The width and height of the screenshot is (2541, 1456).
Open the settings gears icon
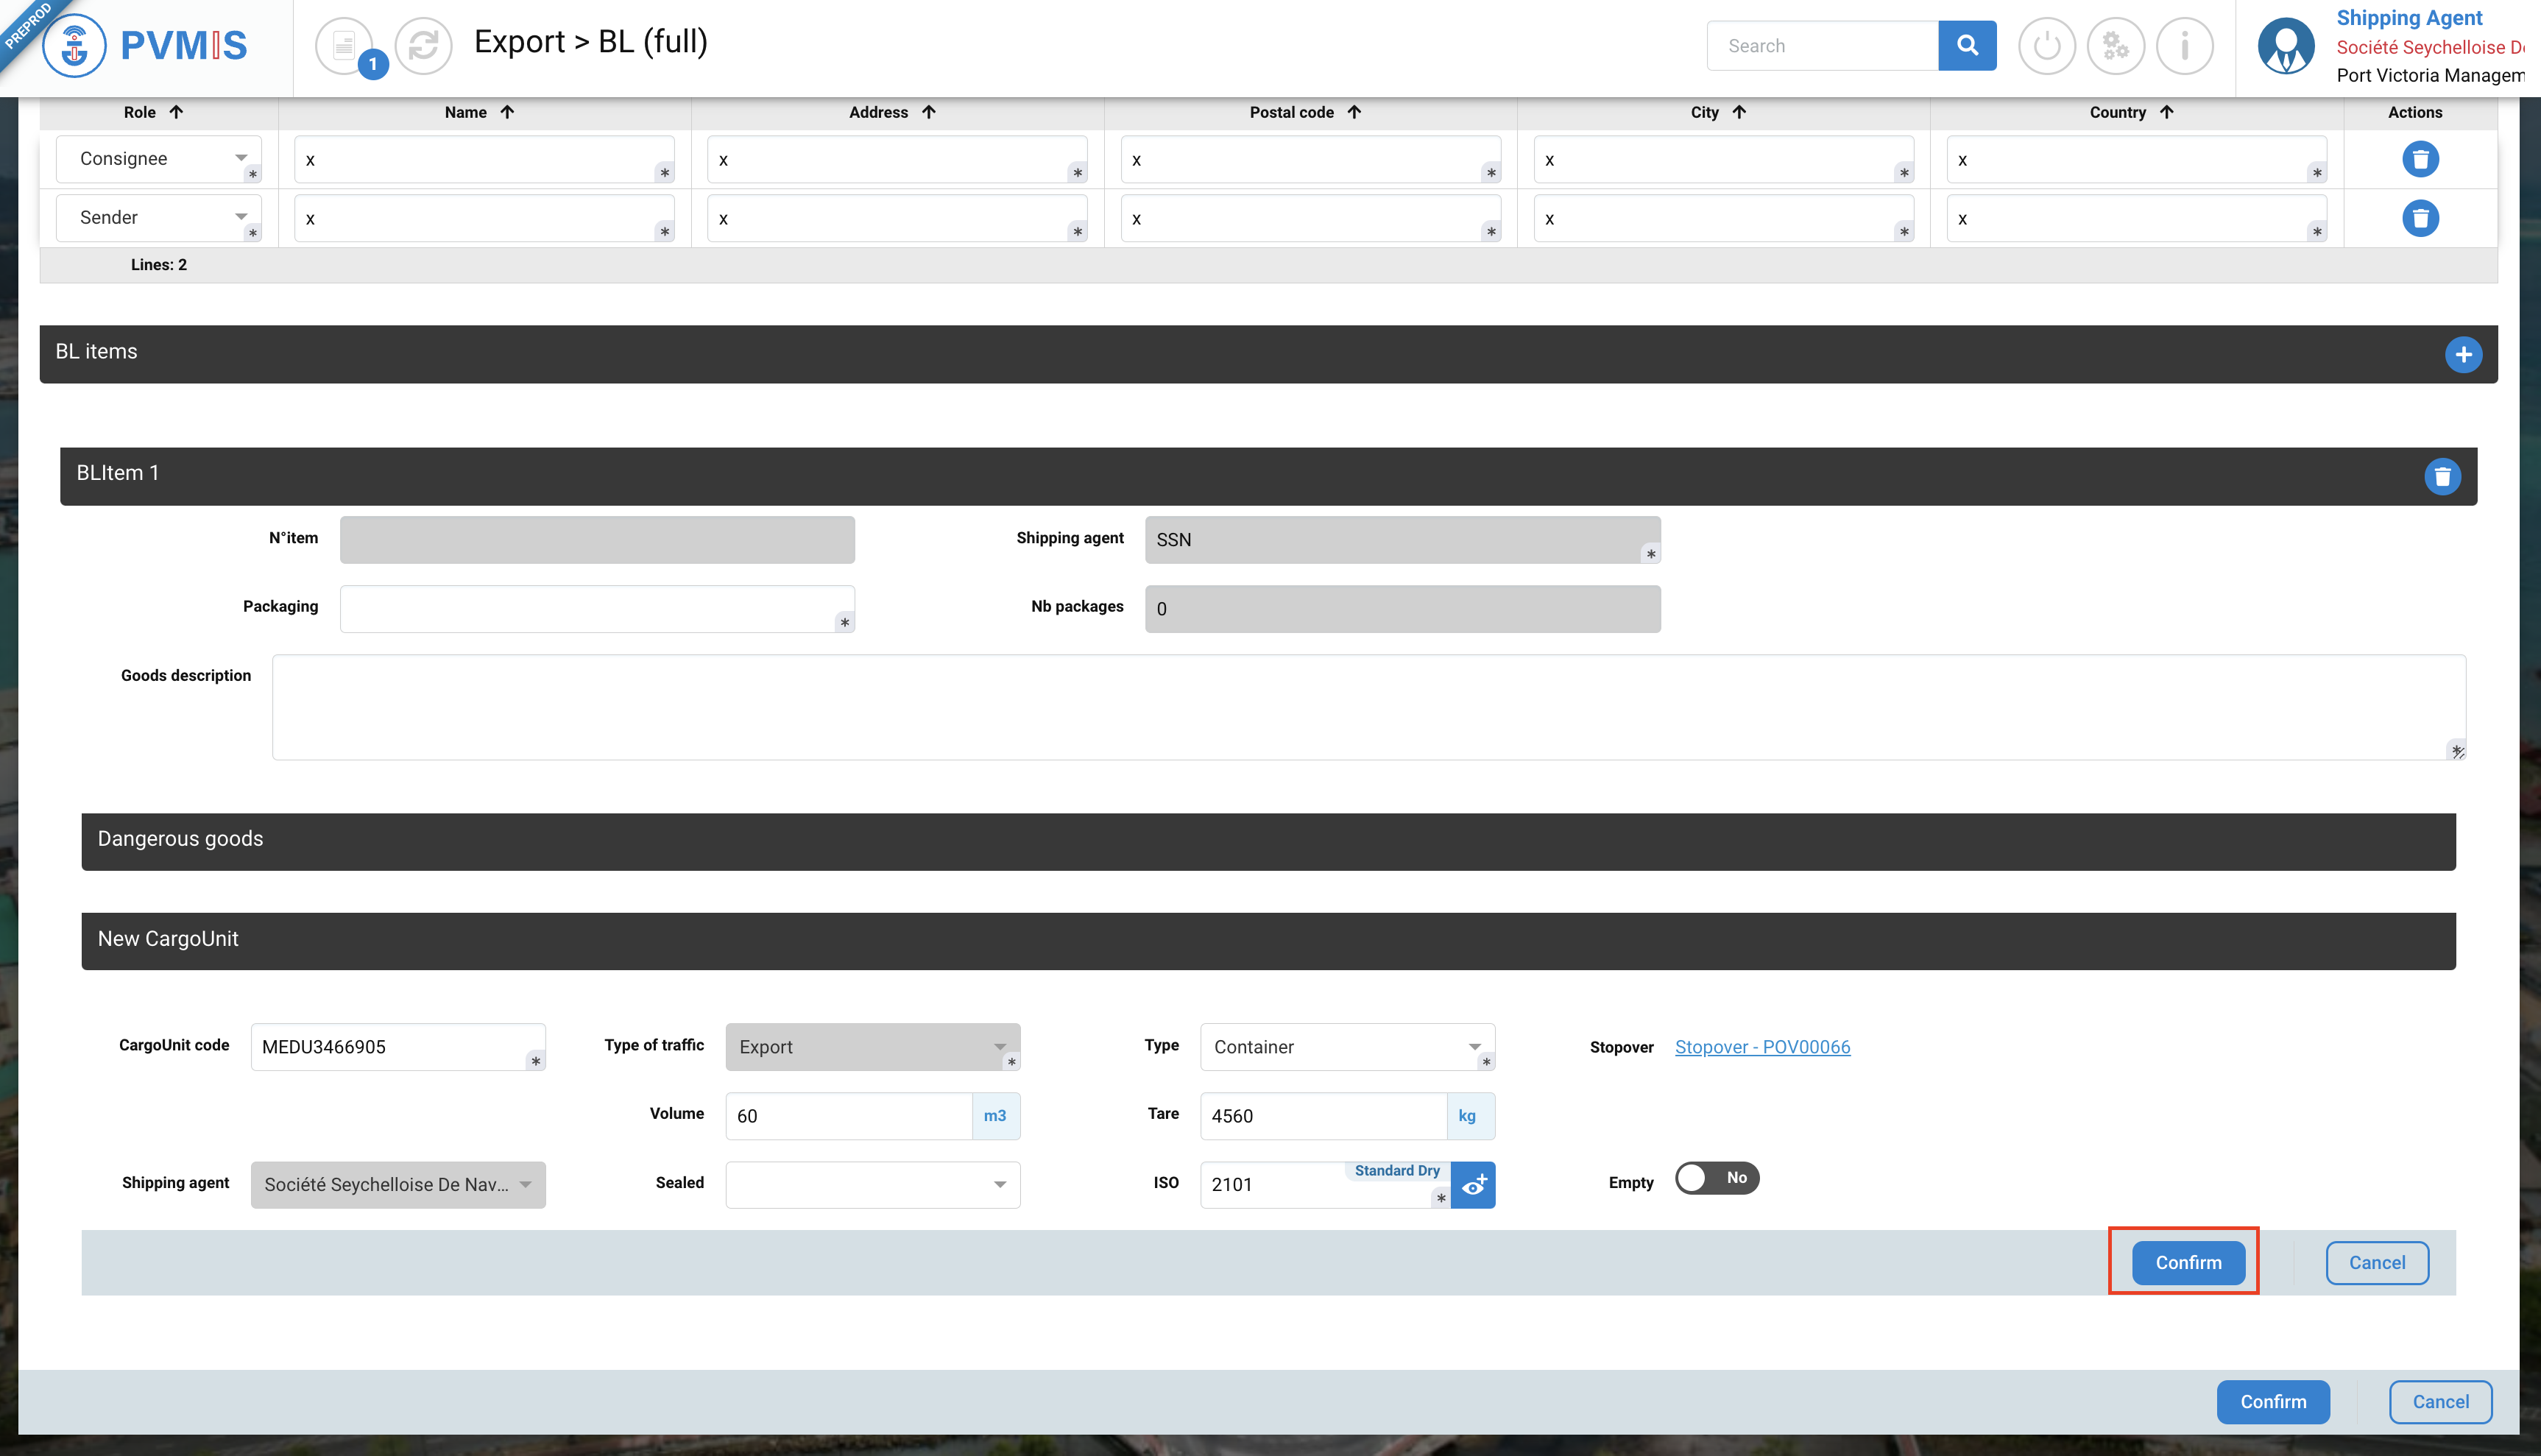tap(2115, 46)
